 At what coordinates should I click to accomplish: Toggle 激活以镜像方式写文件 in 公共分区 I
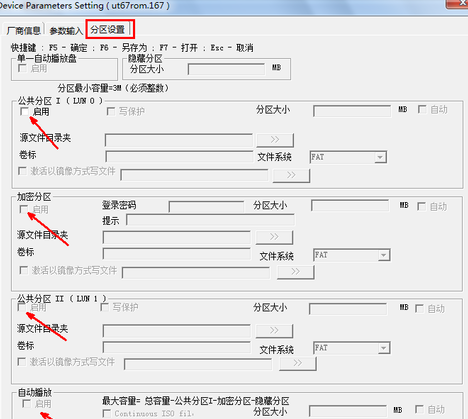pos(22,171)
